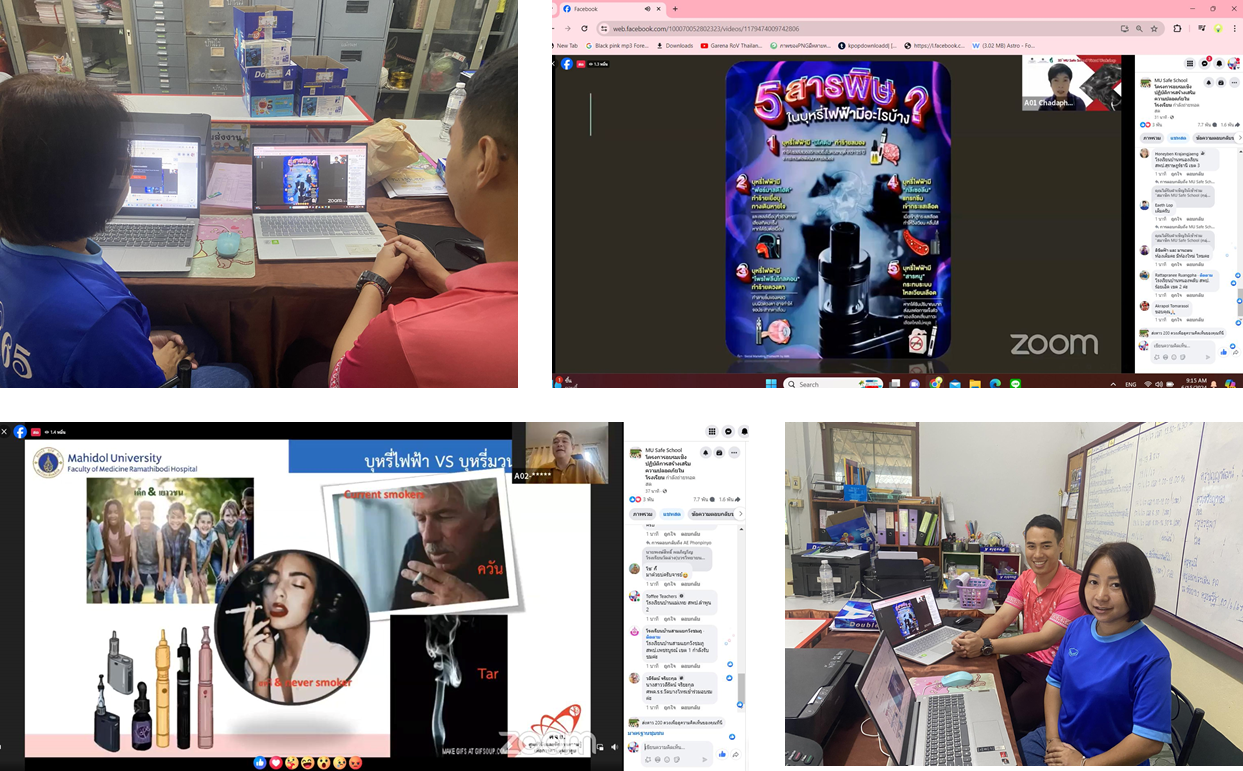1243x771 pixels.
Task: Open a new Chrome tab
Action: (x=675, y=9)
